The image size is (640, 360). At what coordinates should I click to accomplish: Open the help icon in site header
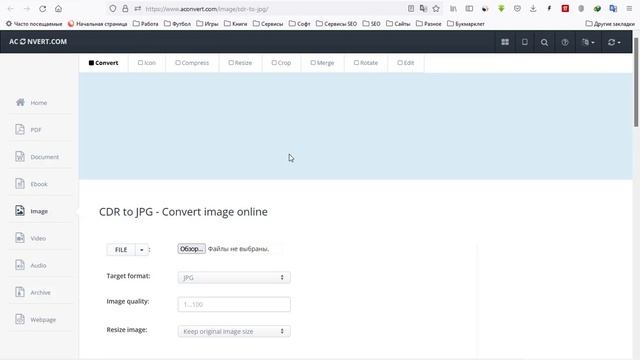[x=564, y=42]
